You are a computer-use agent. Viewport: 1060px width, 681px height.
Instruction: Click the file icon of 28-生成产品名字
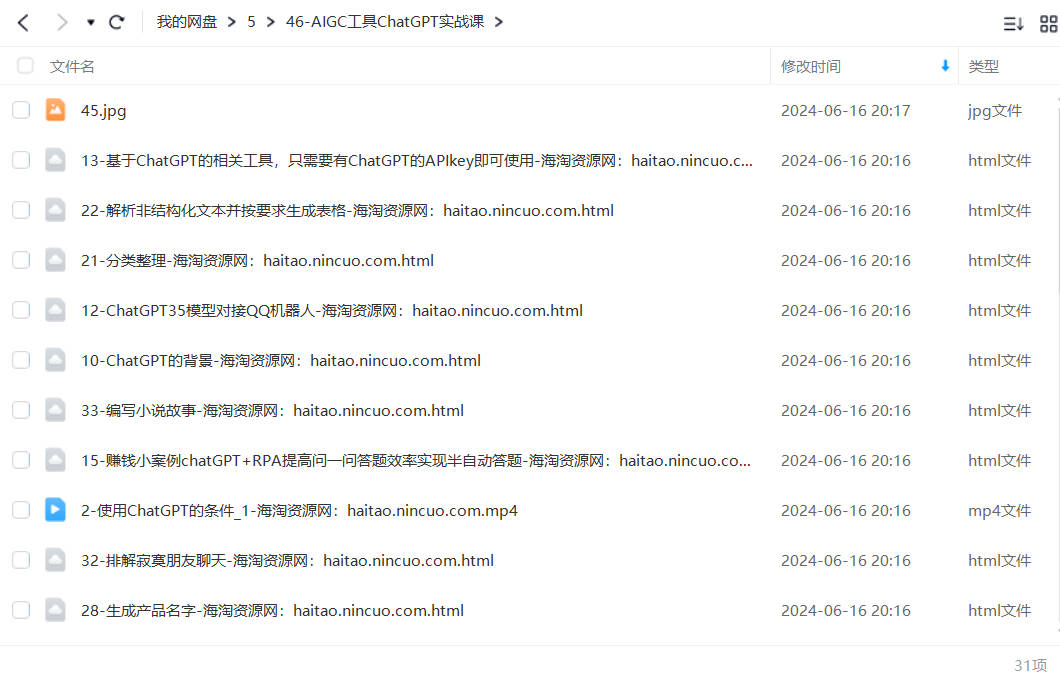[x=55, y=610]
